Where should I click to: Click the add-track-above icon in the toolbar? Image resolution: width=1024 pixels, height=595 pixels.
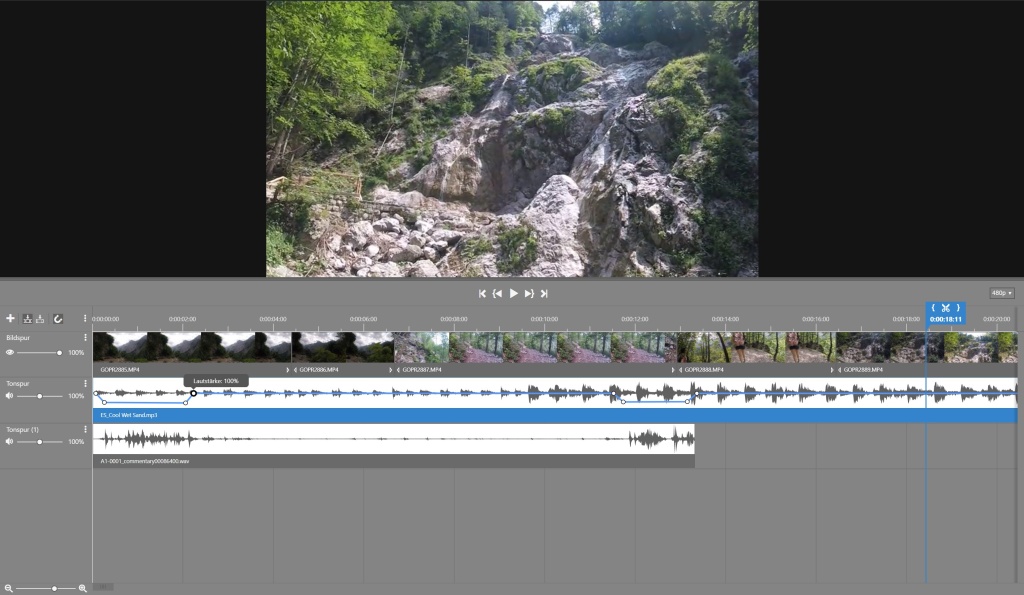[27, 318]
